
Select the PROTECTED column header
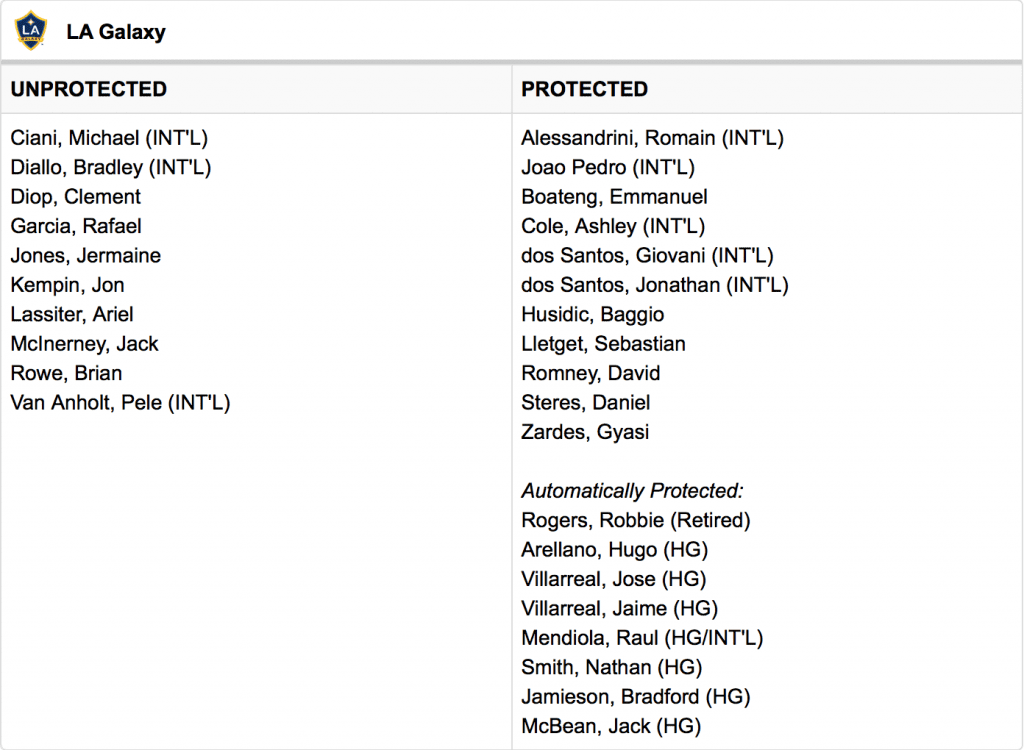[x=584, y=89]
